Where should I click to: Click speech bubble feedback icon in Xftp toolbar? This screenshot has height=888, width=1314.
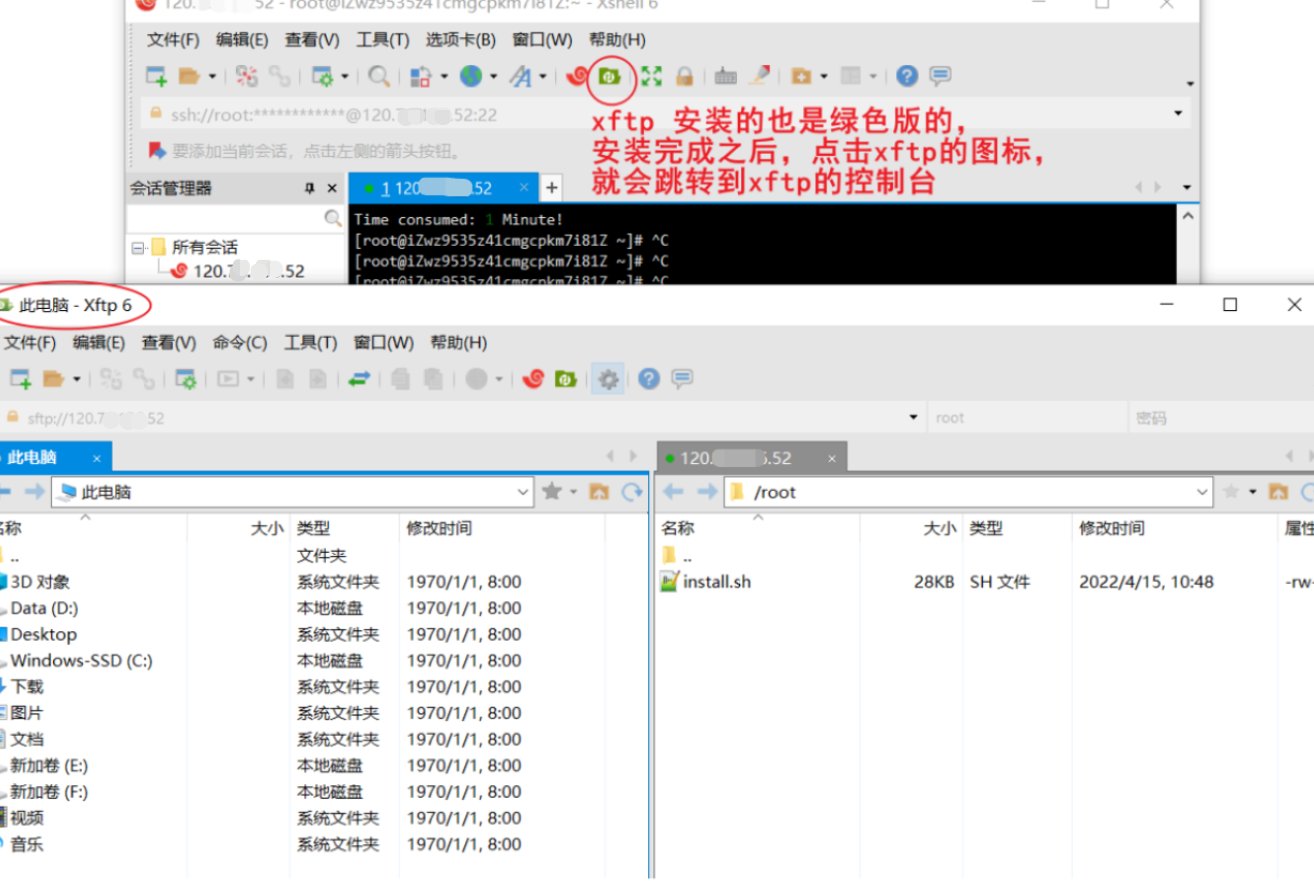(682, 379)
